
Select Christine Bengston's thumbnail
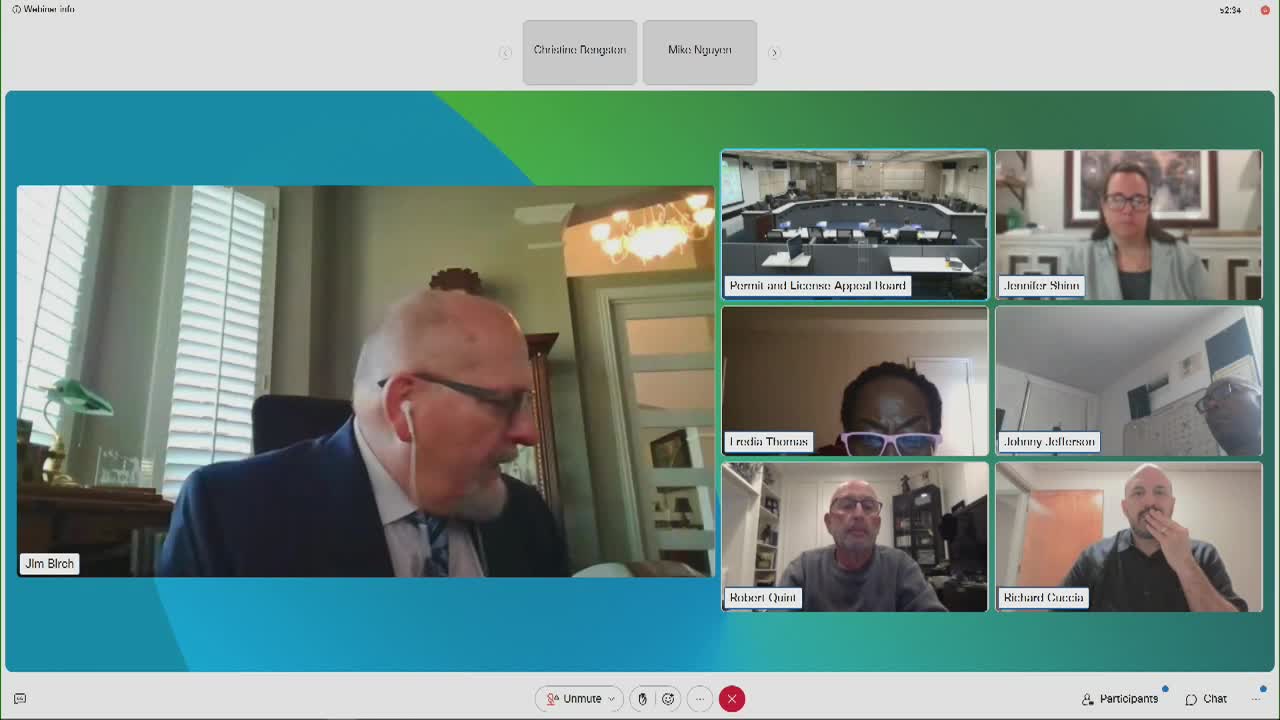click(x=580, y=52)
